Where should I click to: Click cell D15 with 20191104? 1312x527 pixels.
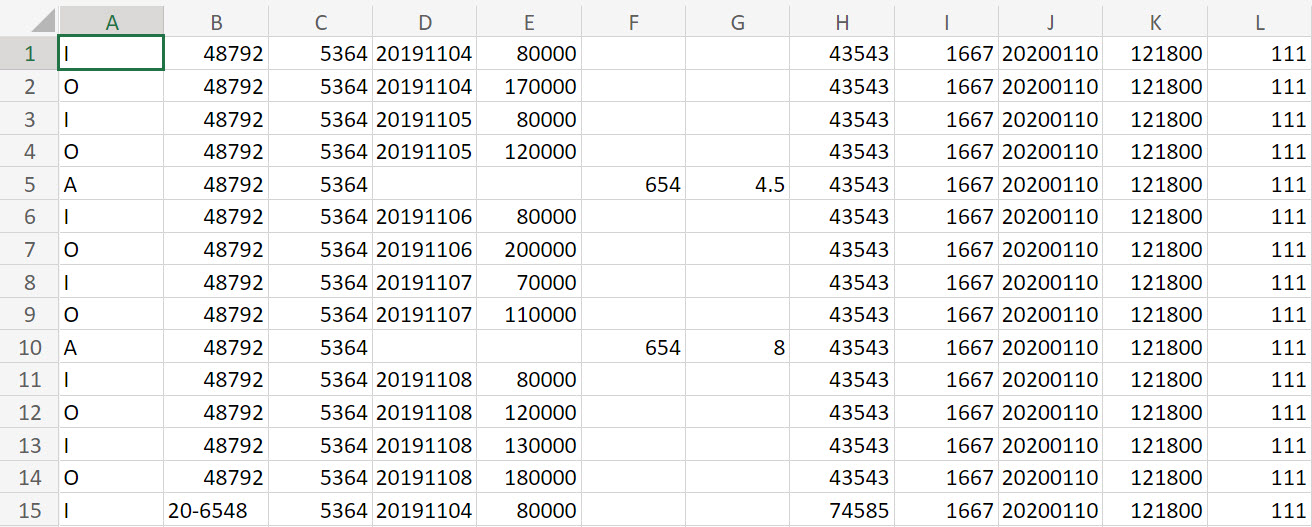[x=425, y=509]
